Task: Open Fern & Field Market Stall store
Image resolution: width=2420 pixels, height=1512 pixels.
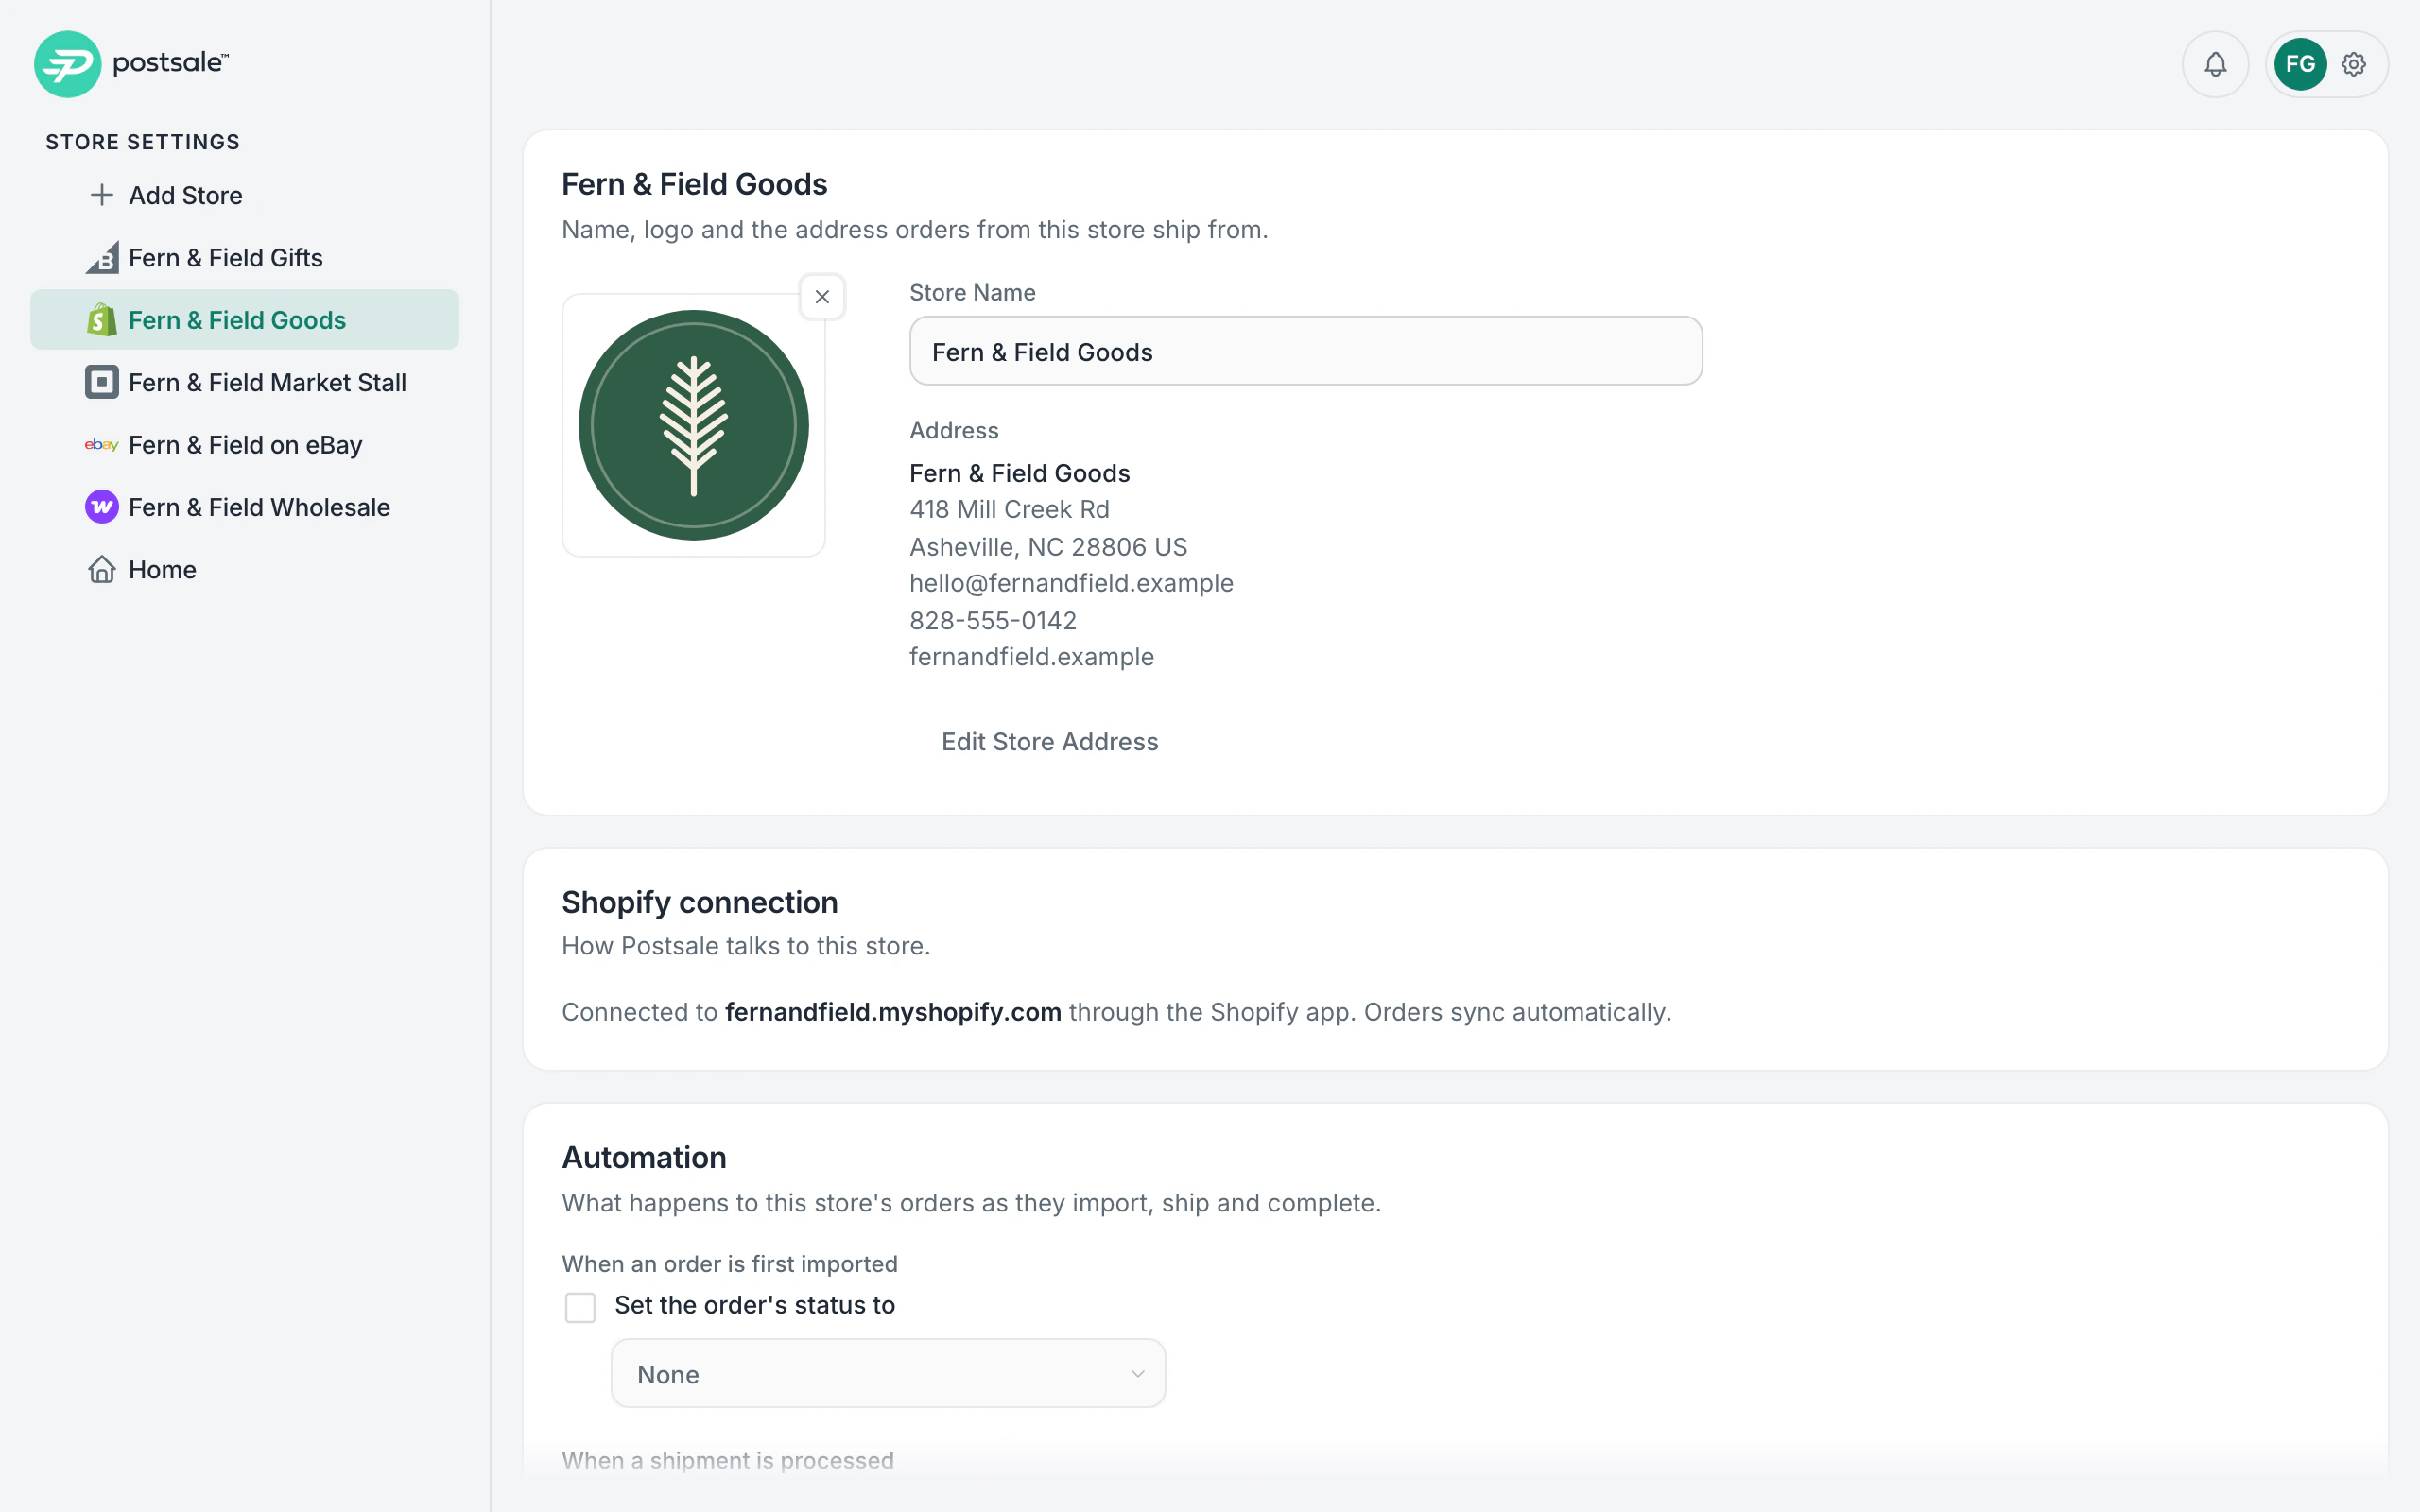Action: coord(245,382)
